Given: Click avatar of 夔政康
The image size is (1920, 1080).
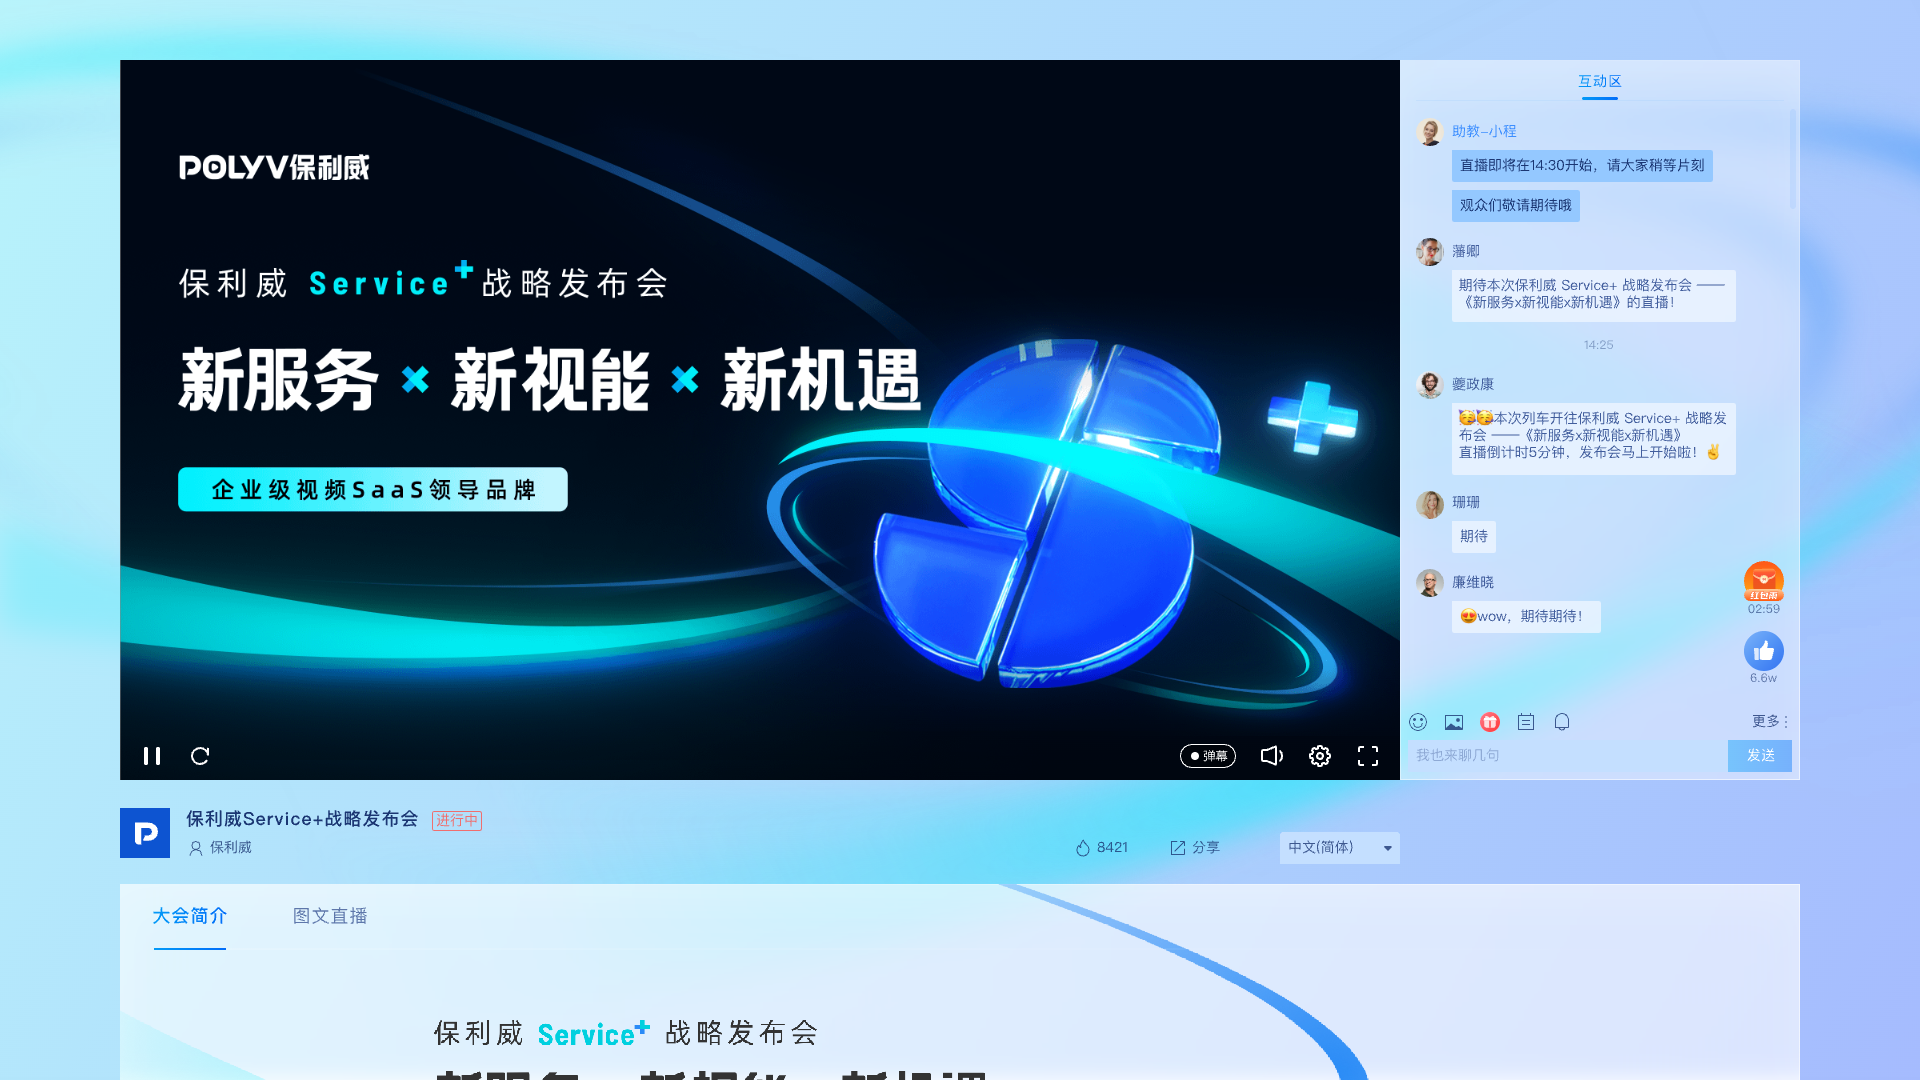Looking at the screenshot, I should coord(1430,385).
